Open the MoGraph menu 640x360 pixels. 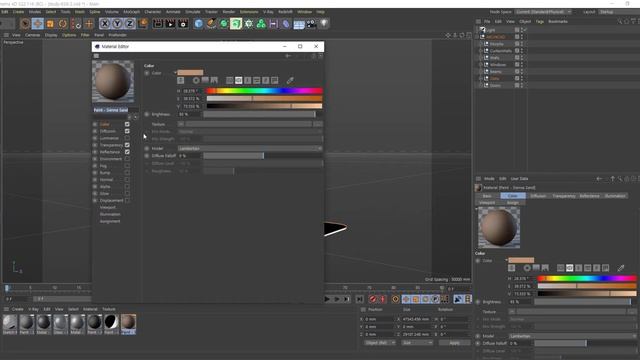click(x=131, y=12)
